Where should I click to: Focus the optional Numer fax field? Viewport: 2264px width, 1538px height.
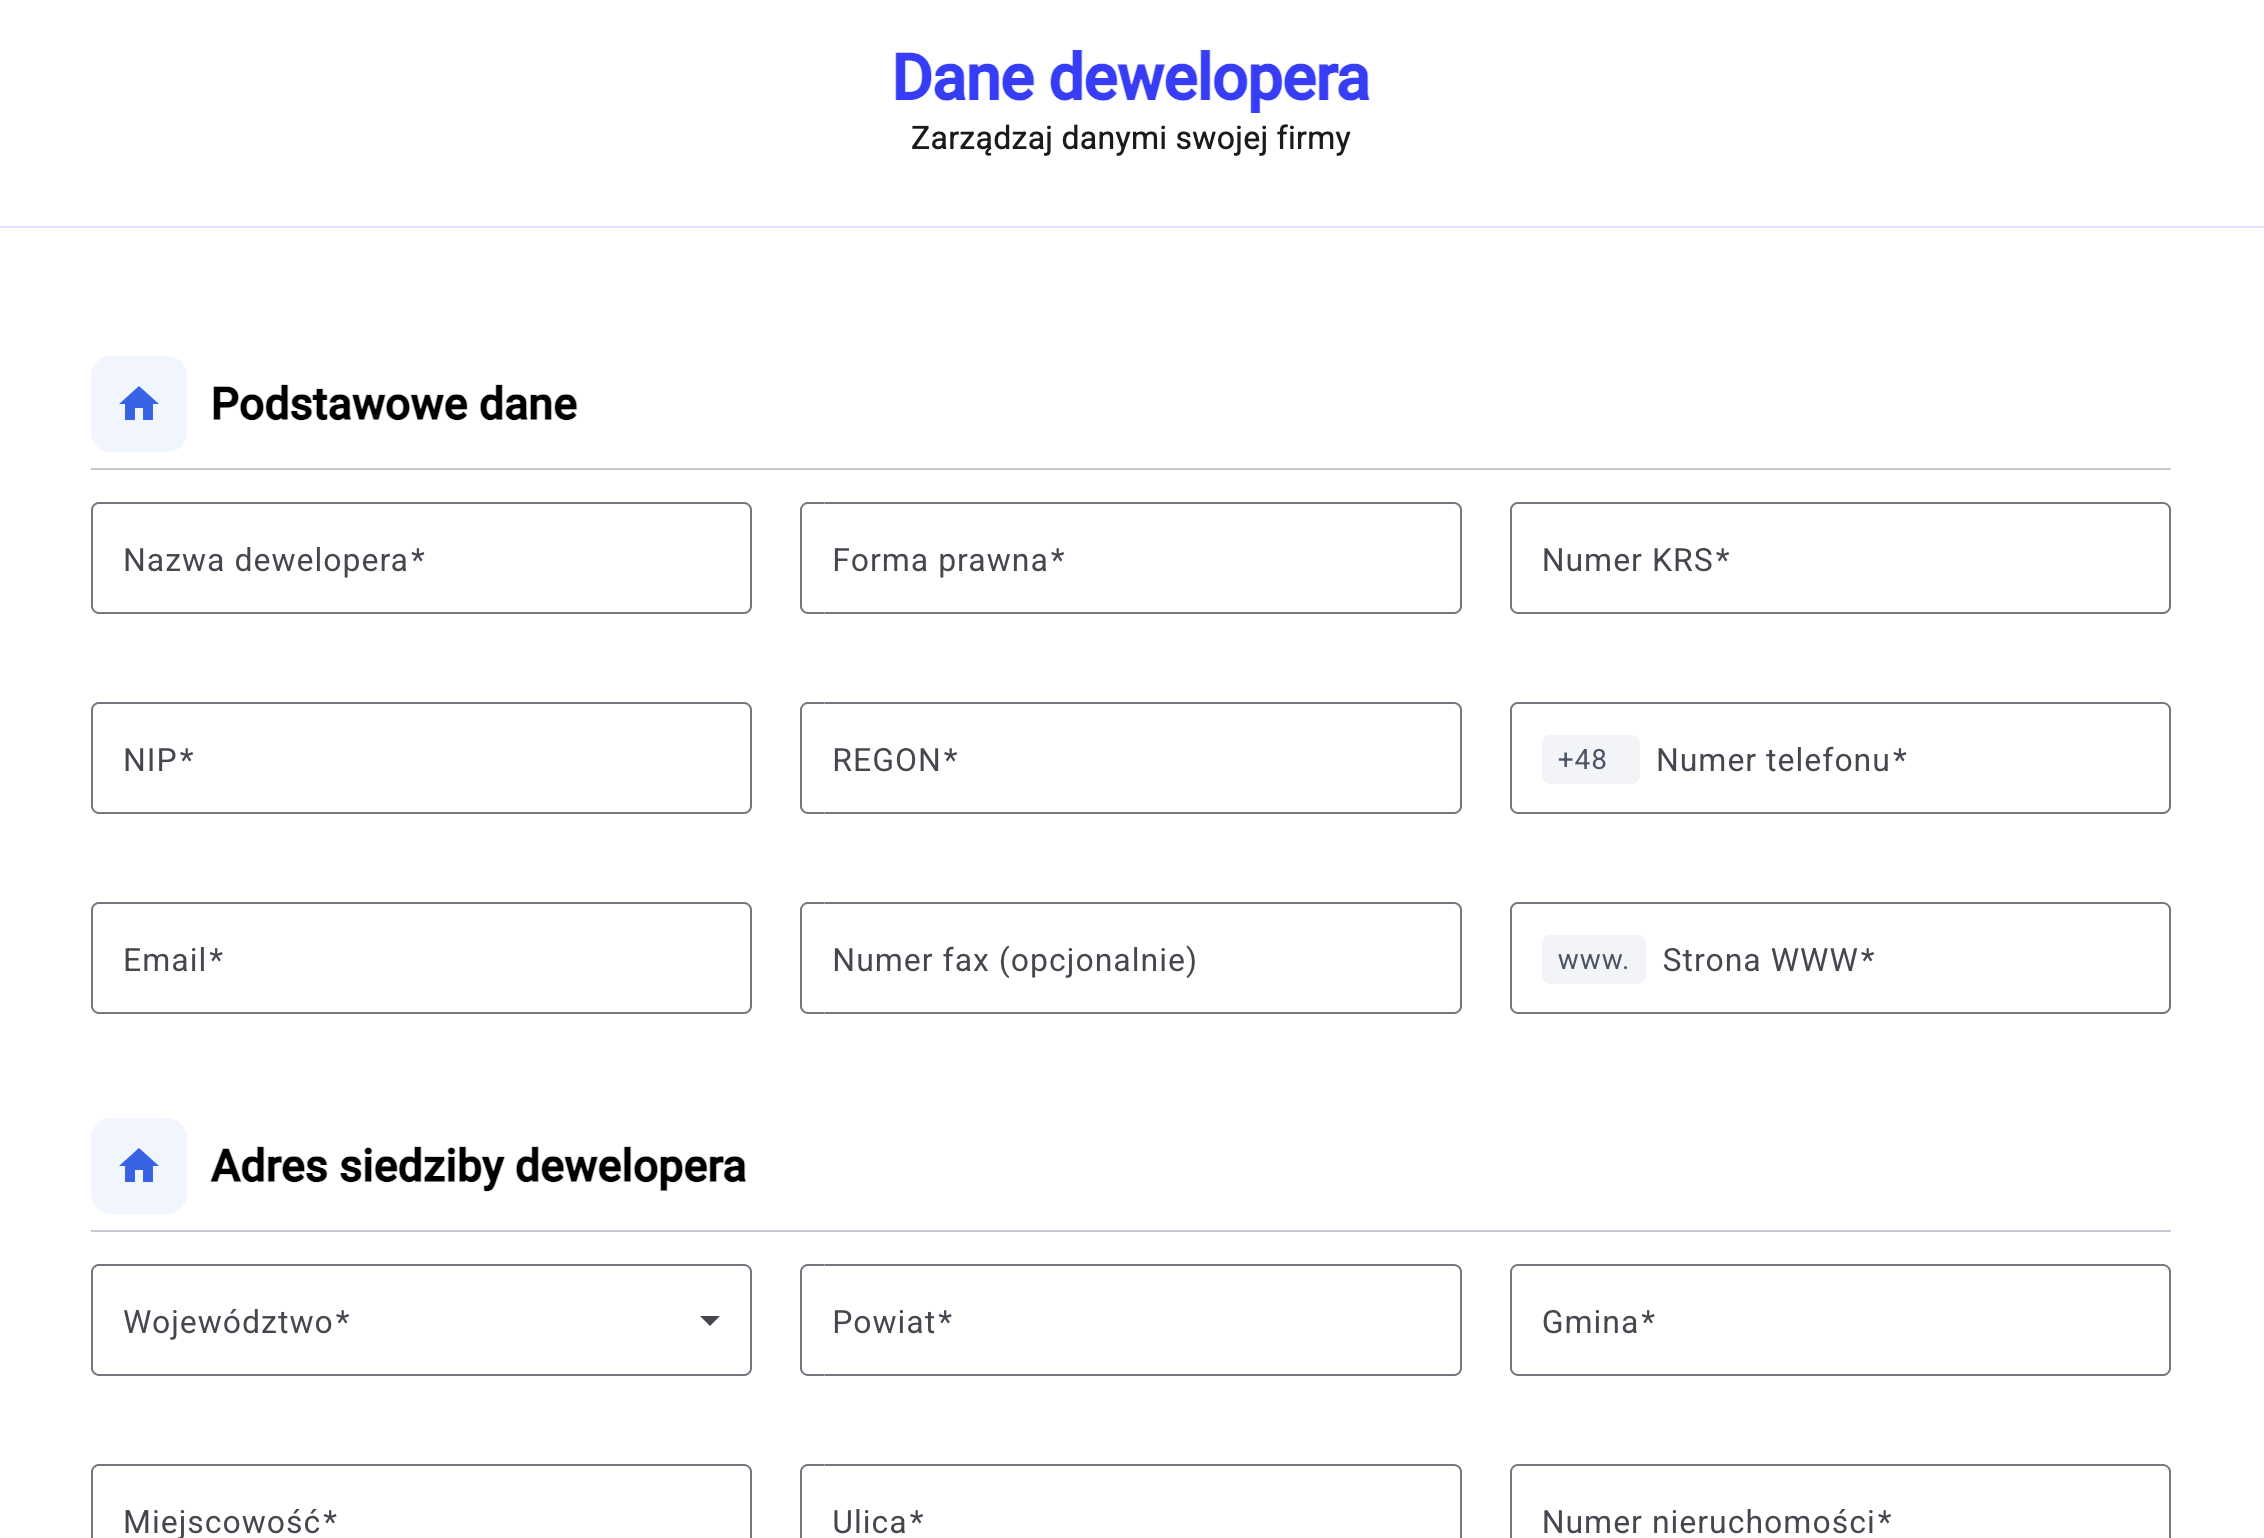(1130, 958)
